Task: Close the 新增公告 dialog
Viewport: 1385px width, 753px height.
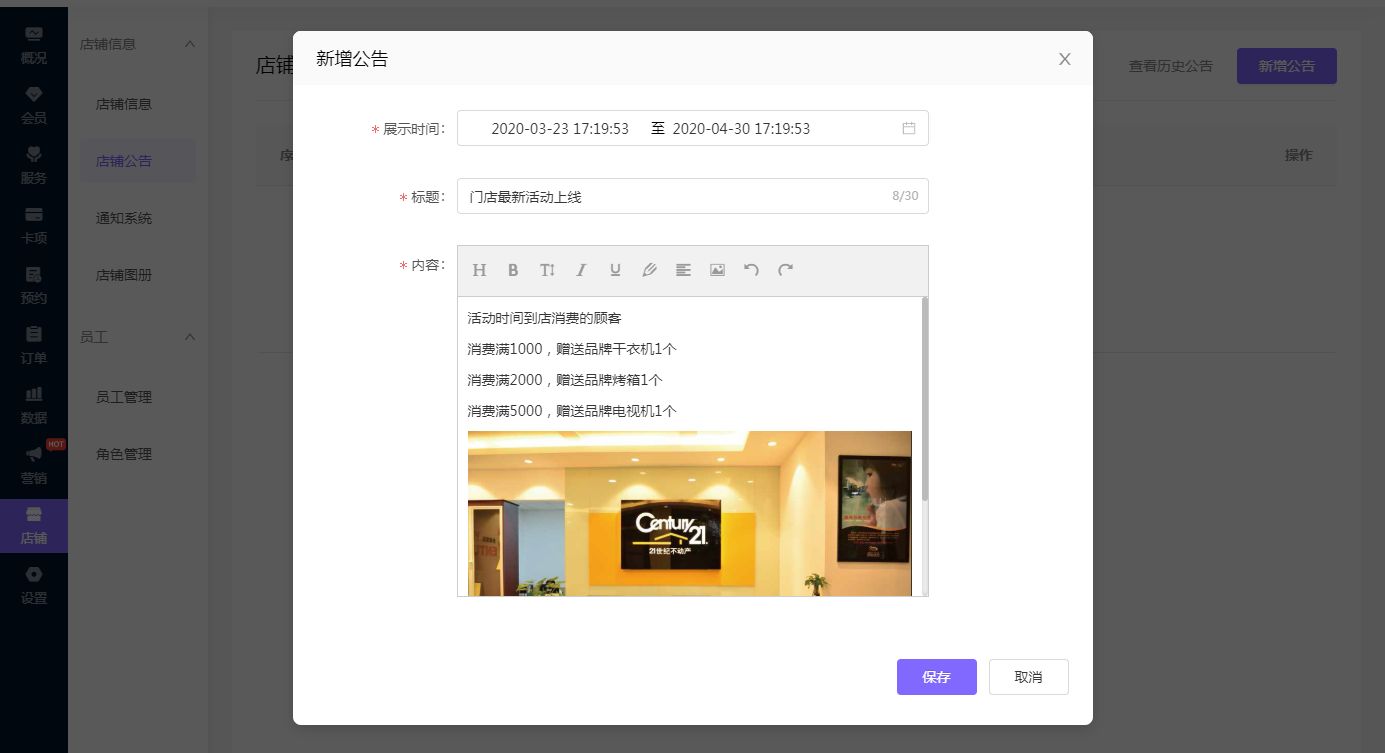Action: (x=1065, y=59)
